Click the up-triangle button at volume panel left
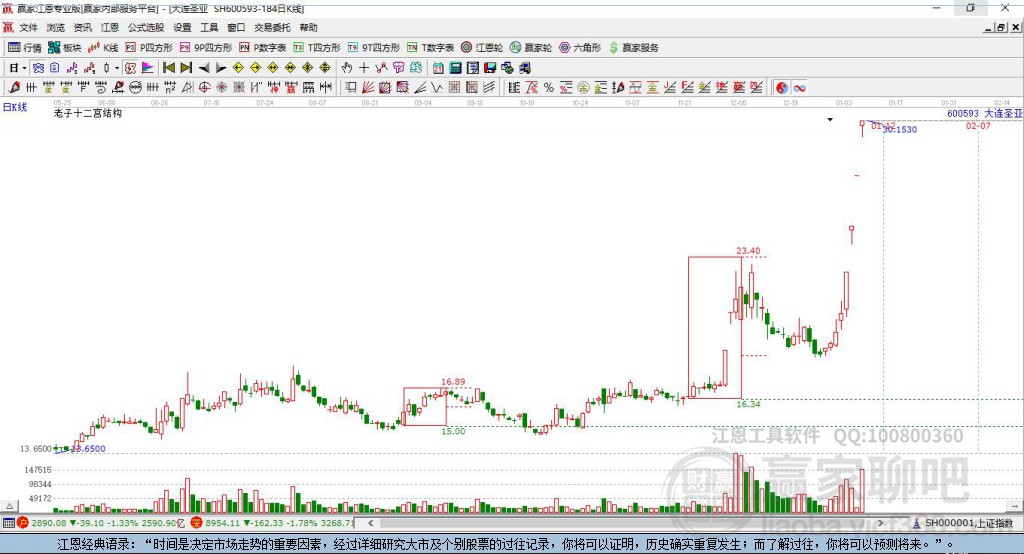This screenshot has height=554, width=1024. point(9,506)
